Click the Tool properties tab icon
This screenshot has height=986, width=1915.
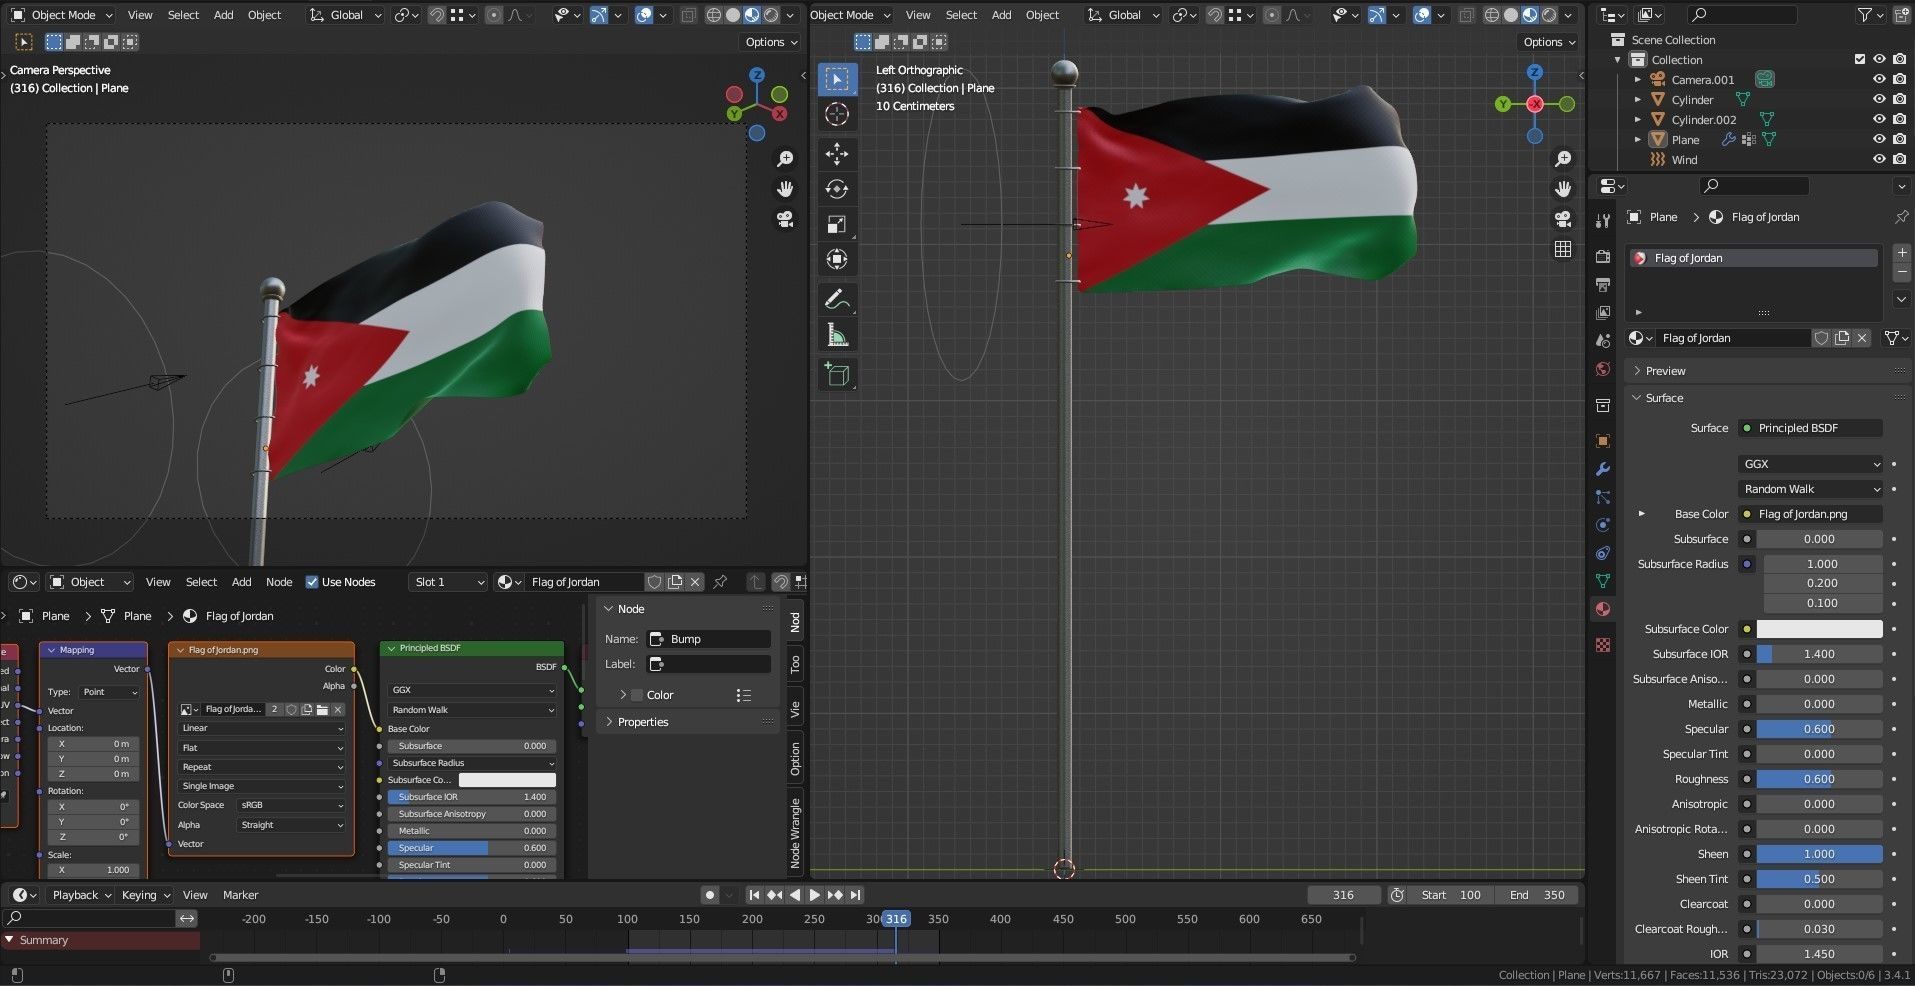click(x=1603, y=221)
